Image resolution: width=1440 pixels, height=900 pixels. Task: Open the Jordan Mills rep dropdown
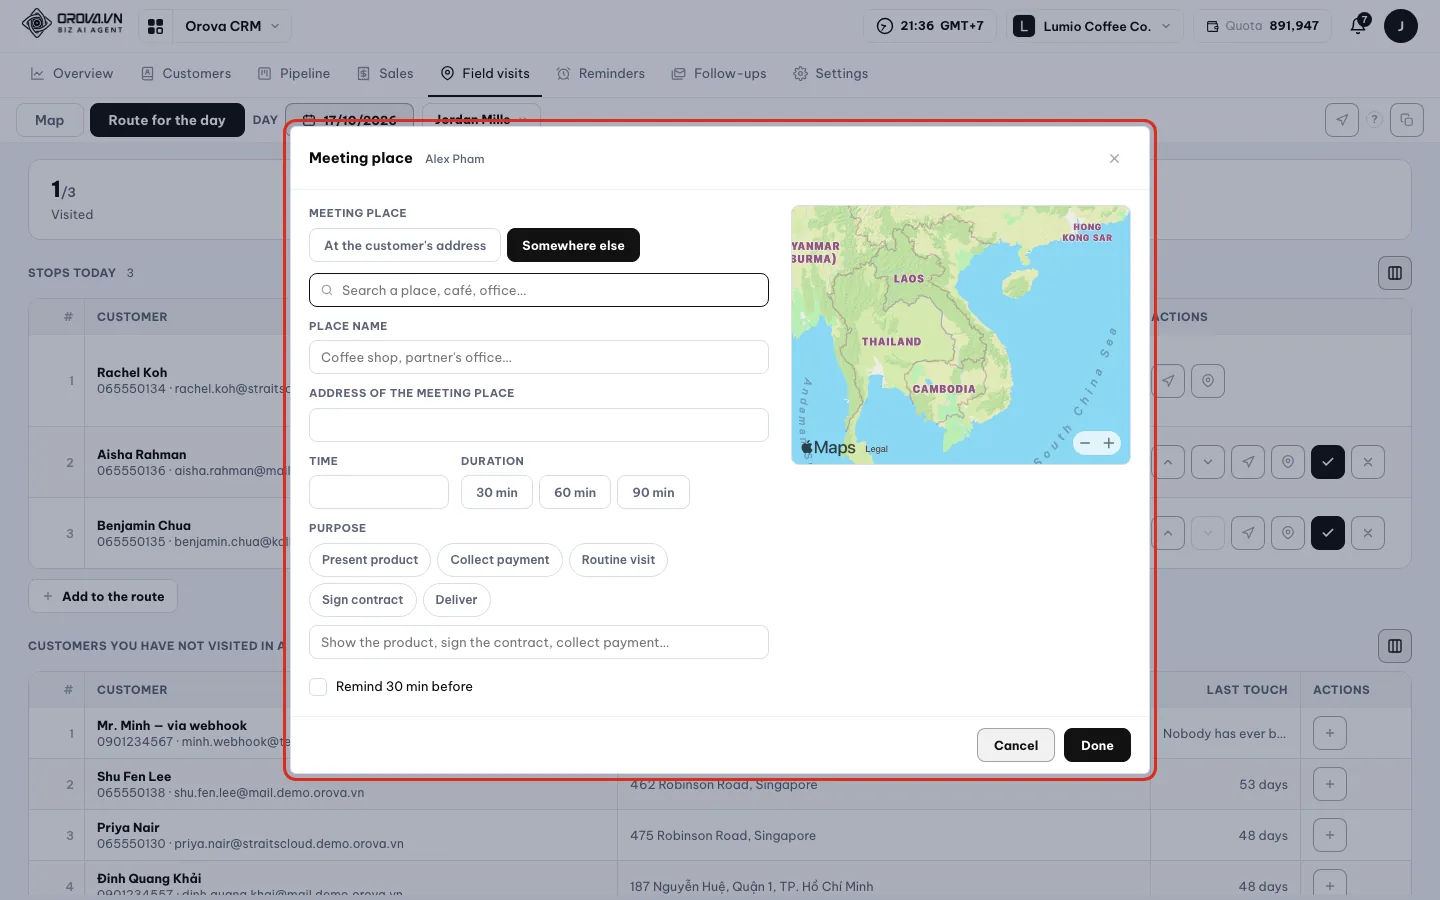[481, 119]
